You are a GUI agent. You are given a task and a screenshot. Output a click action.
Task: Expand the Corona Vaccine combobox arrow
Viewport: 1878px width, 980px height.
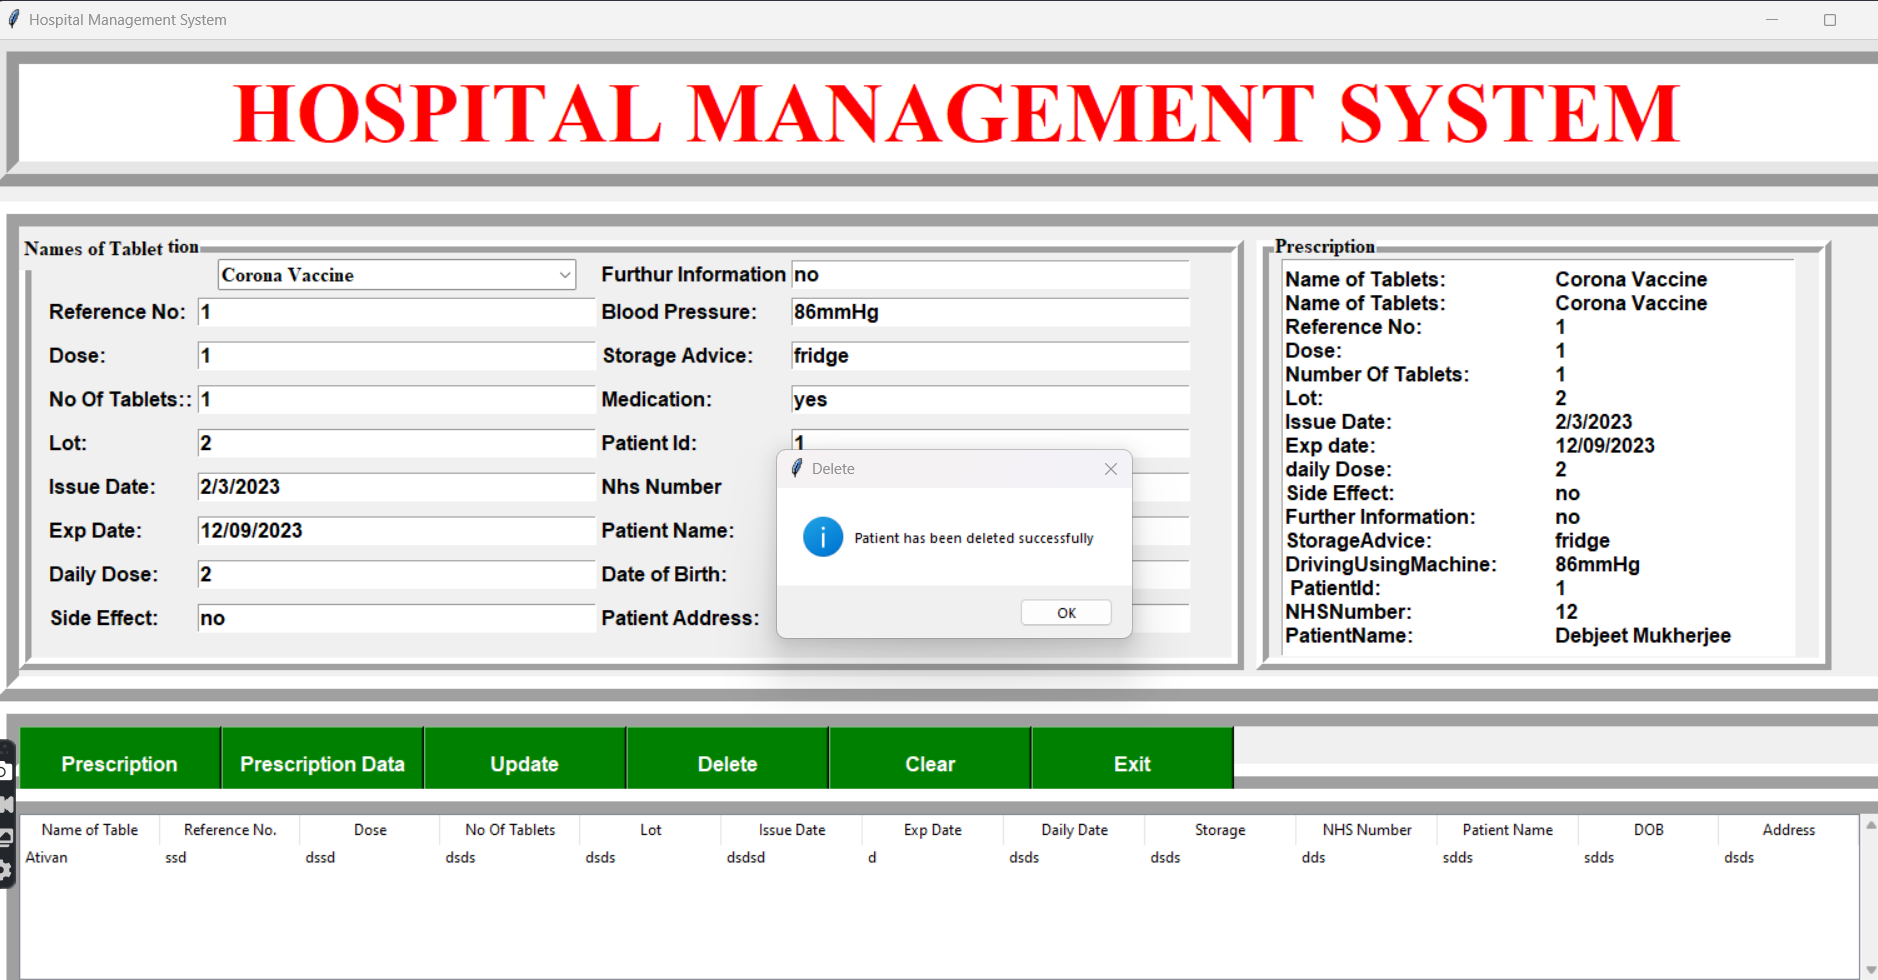pos(565,274)
